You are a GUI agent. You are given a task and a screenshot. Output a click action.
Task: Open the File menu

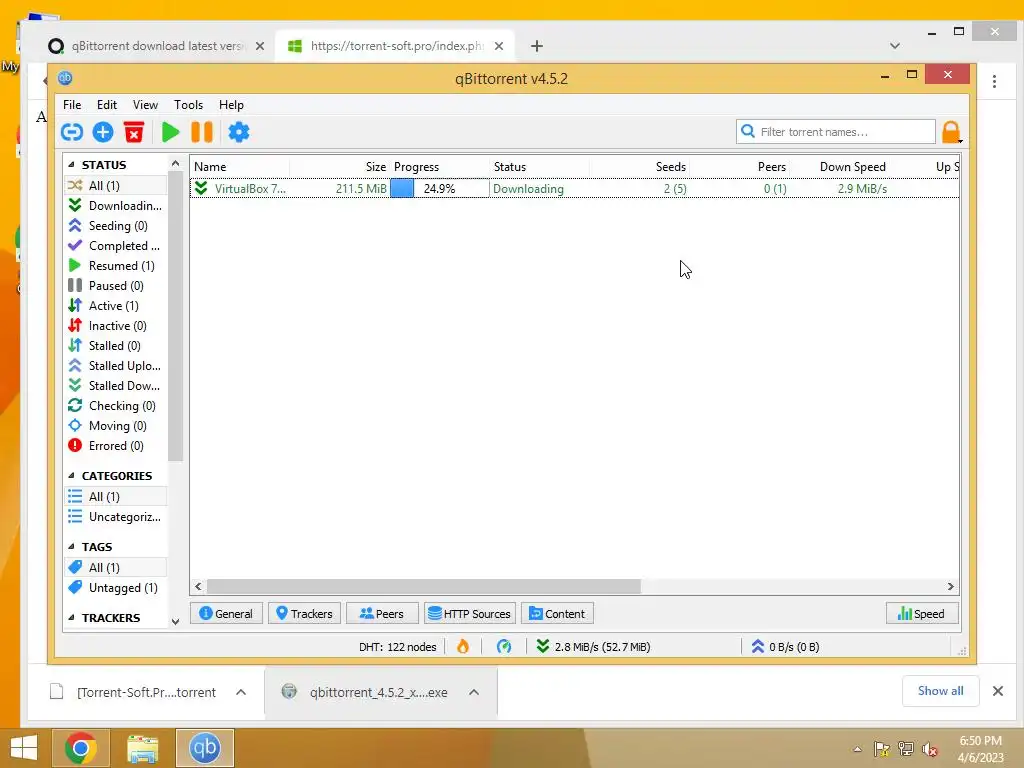[x=72, y=104]
